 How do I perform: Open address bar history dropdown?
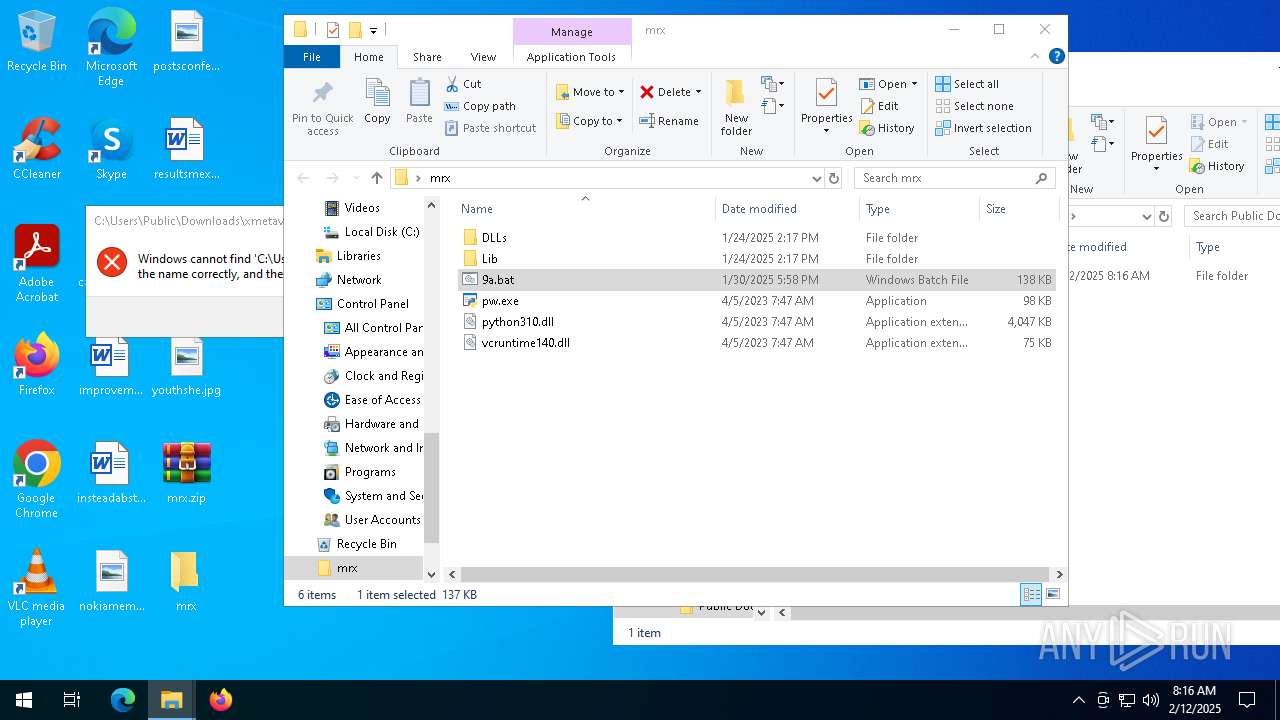pos(817,178)
